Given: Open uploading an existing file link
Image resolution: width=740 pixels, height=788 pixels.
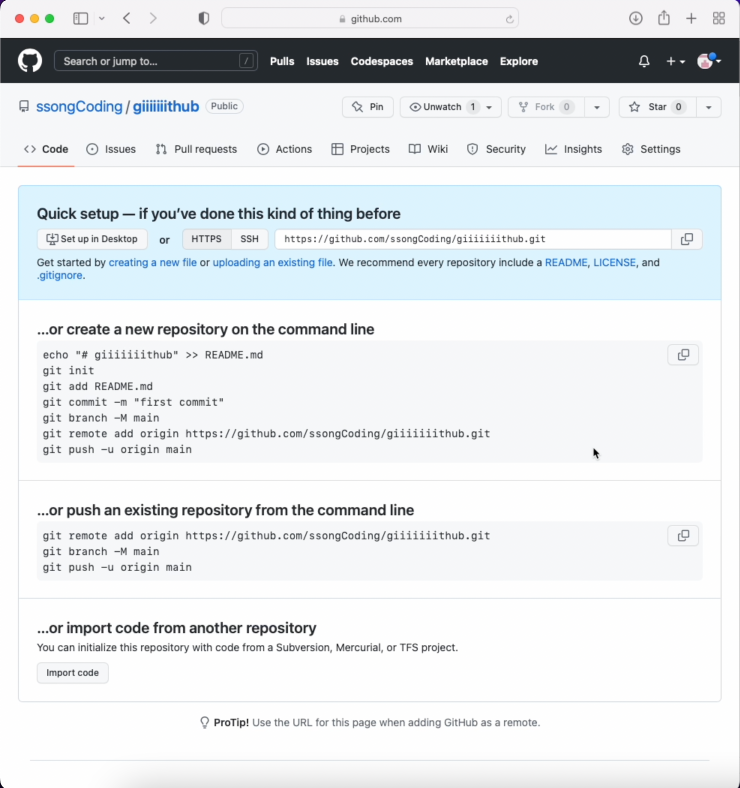Looking at the screenshot, I should [x=272, y=262].
